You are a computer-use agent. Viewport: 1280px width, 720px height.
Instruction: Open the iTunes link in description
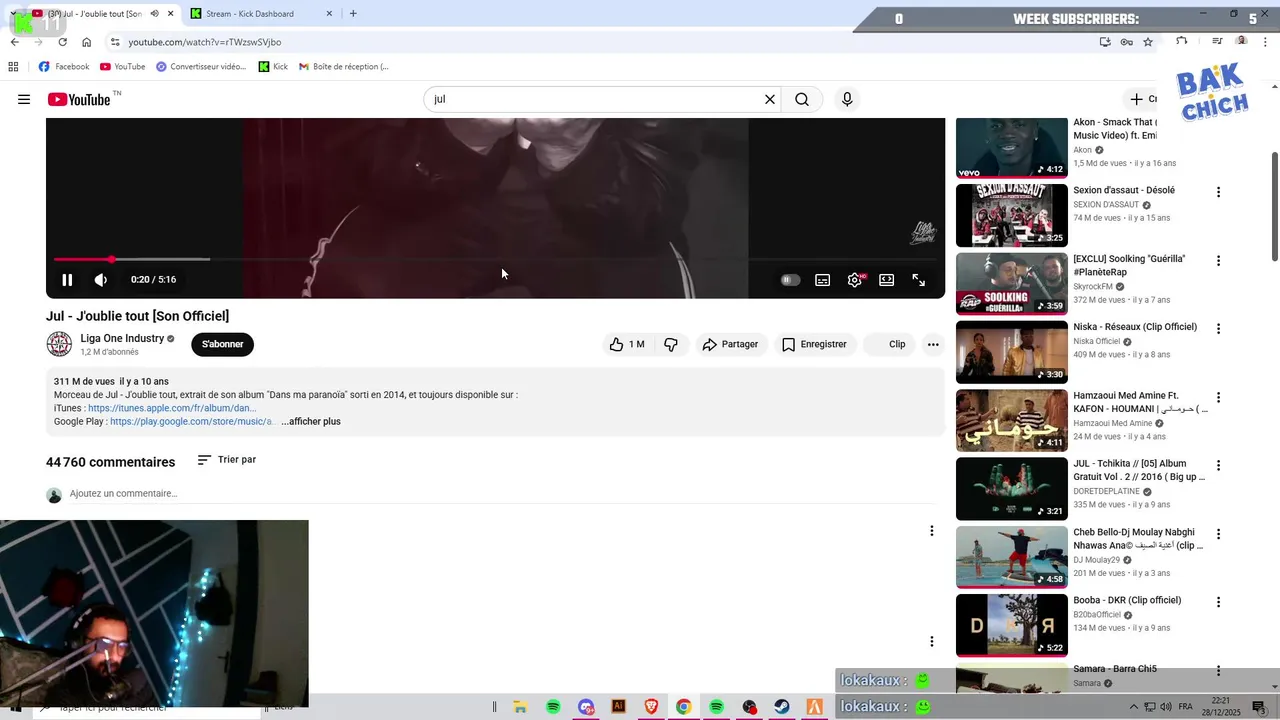pos(172,408)
